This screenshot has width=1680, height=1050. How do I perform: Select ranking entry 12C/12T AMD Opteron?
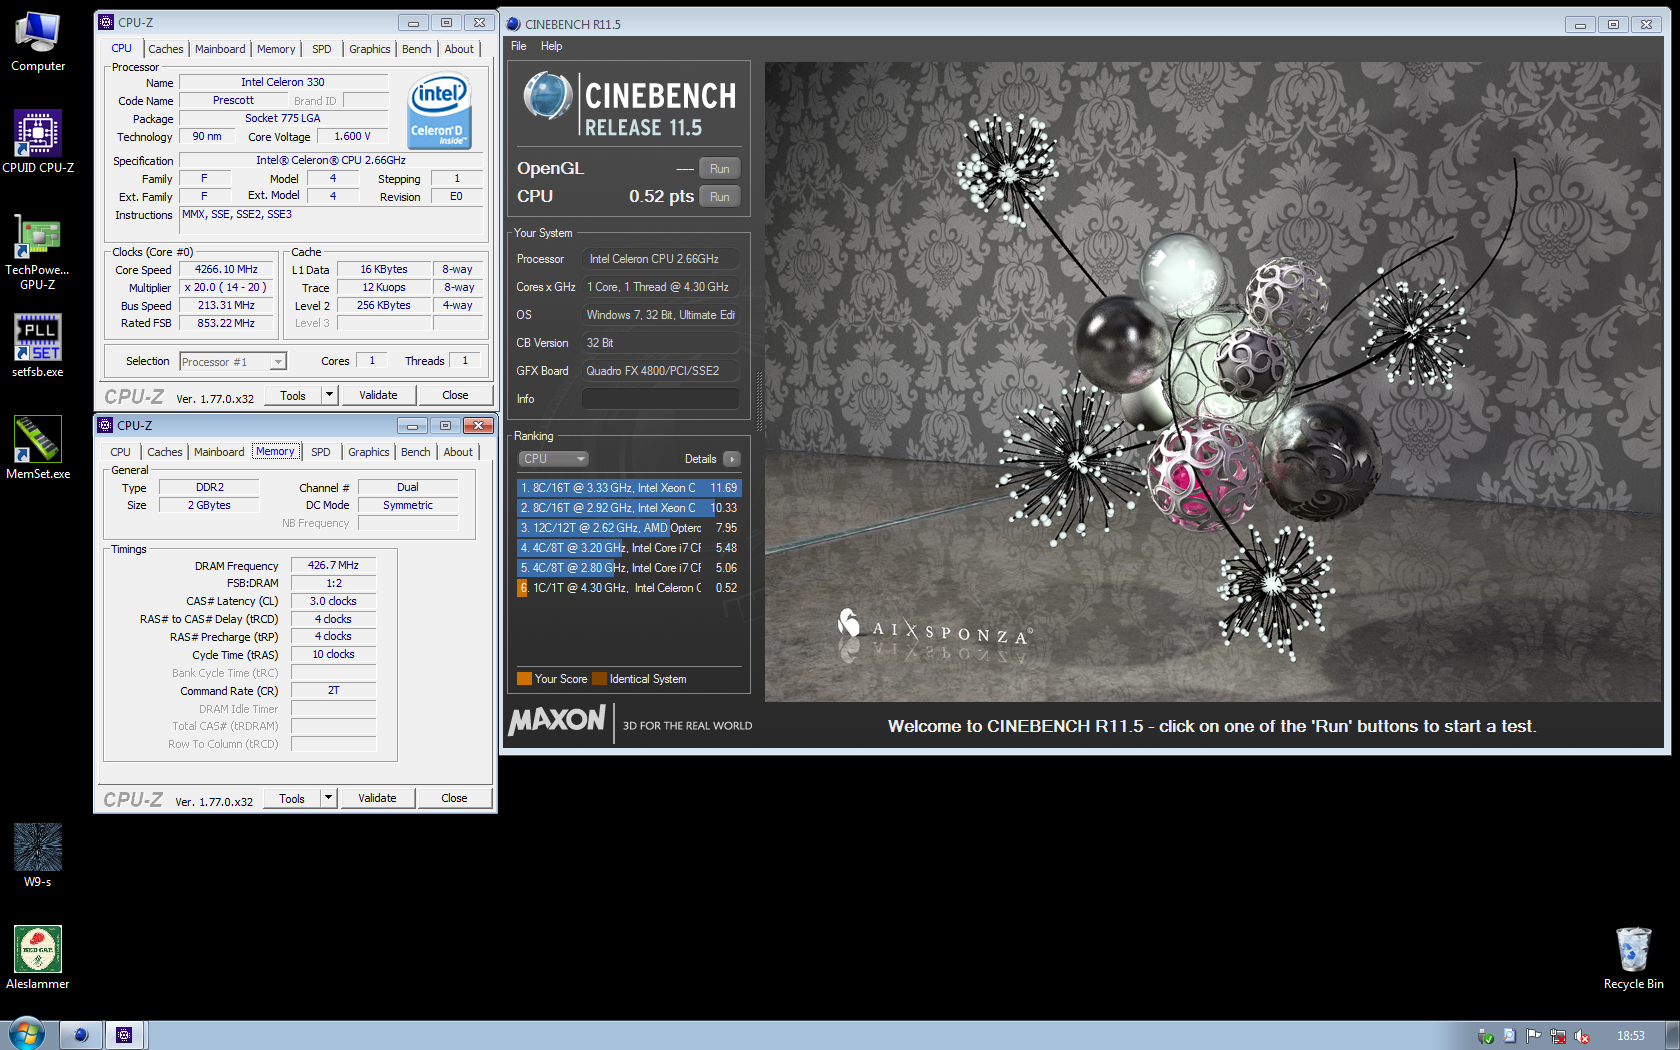[x=629, y=528]
